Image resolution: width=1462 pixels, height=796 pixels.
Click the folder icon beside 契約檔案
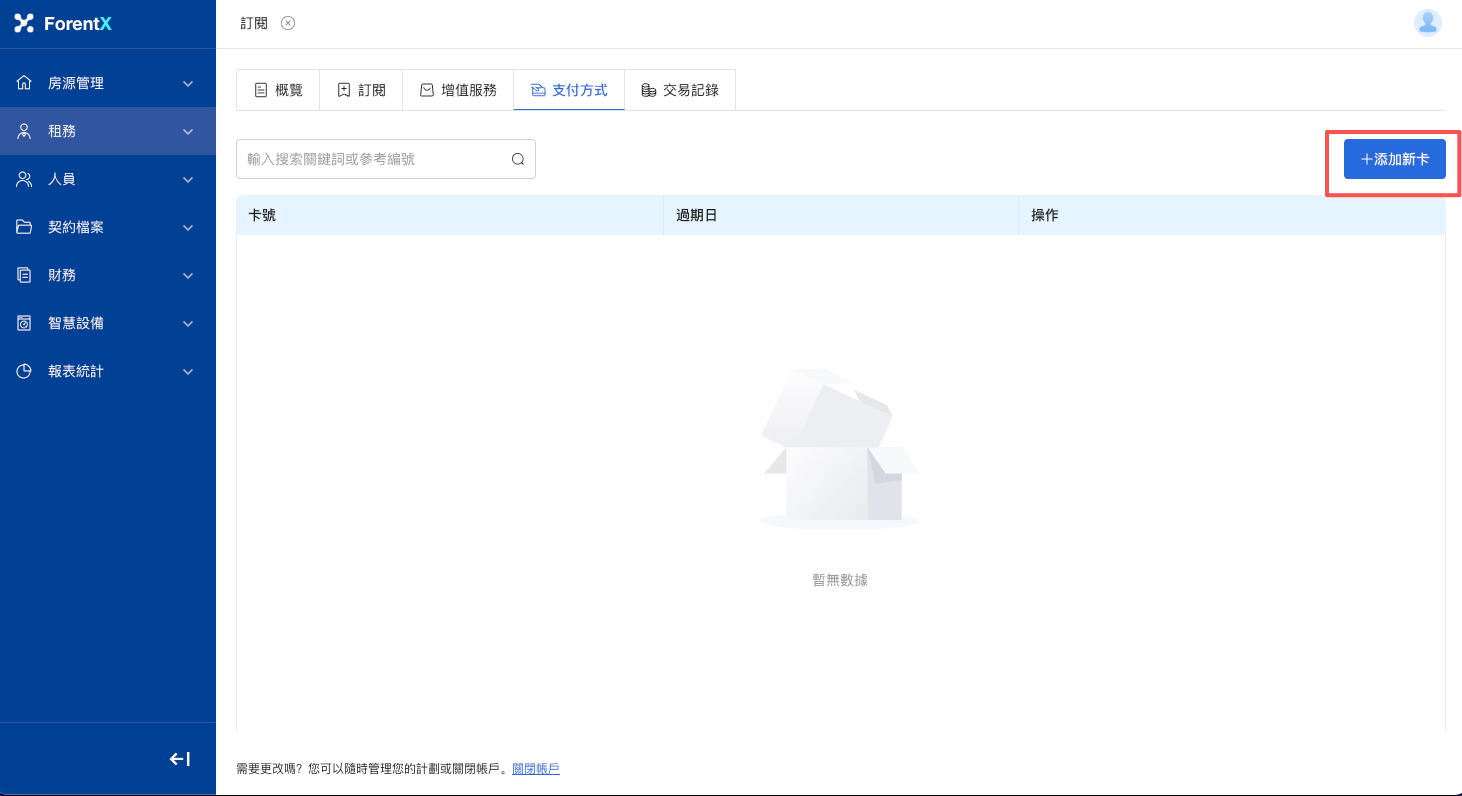(x=24, y=227)
